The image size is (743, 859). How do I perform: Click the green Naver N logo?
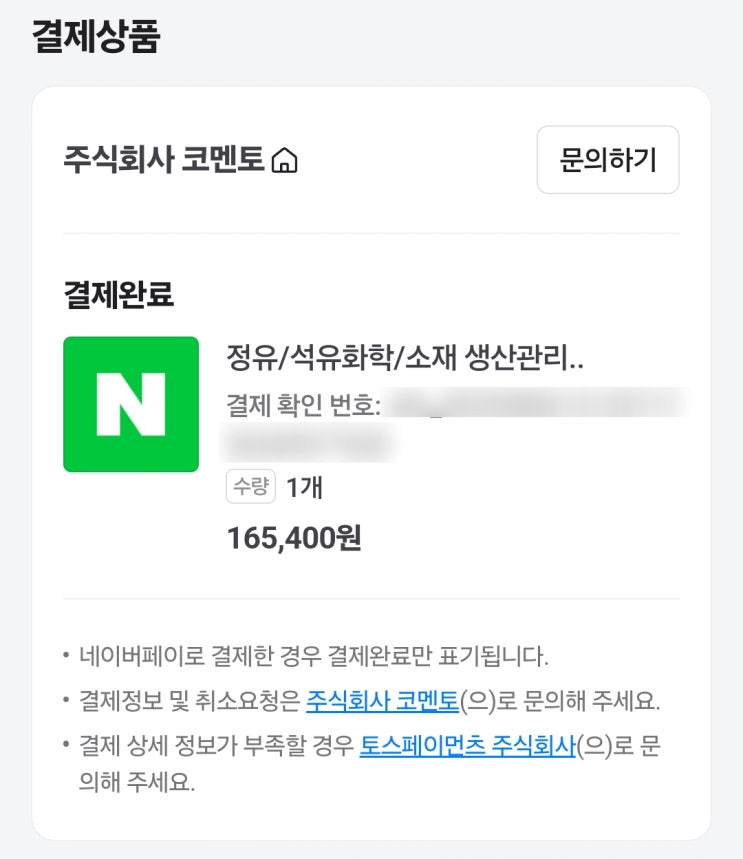(x=131, y=404)
